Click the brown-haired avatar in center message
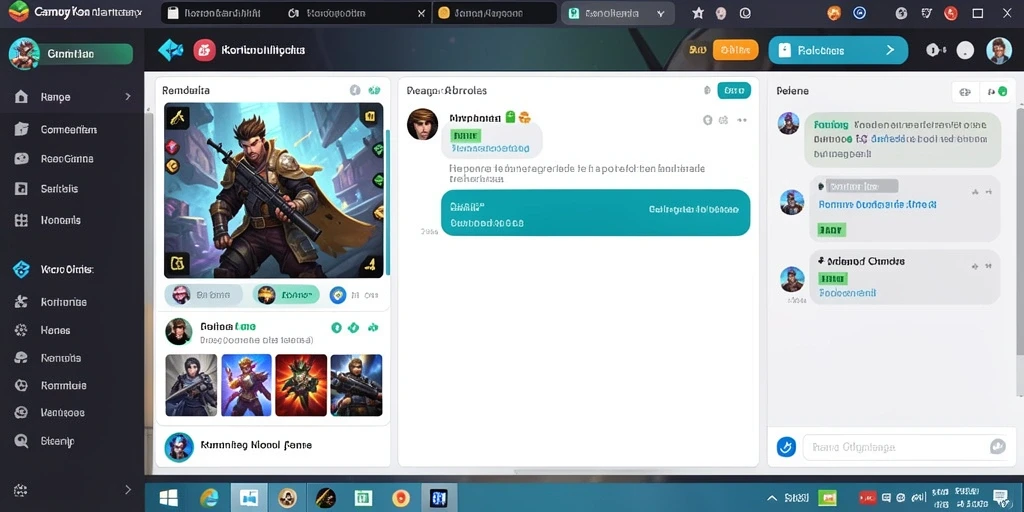This screenshot has height=512, width=1024. [423, 124]
